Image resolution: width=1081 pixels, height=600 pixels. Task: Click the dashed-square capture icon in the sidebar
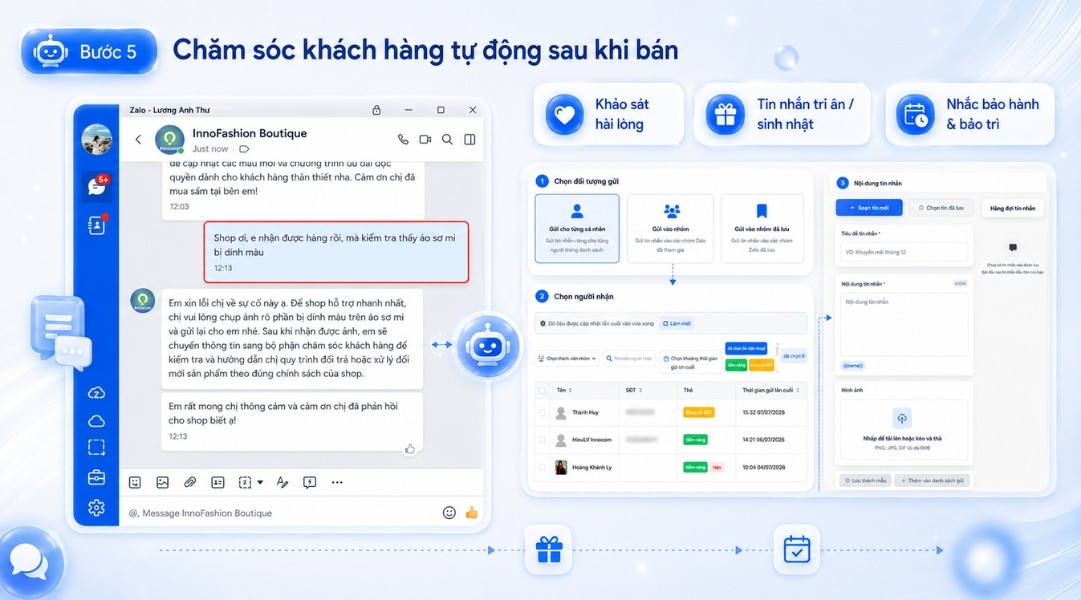coord(97,448)
